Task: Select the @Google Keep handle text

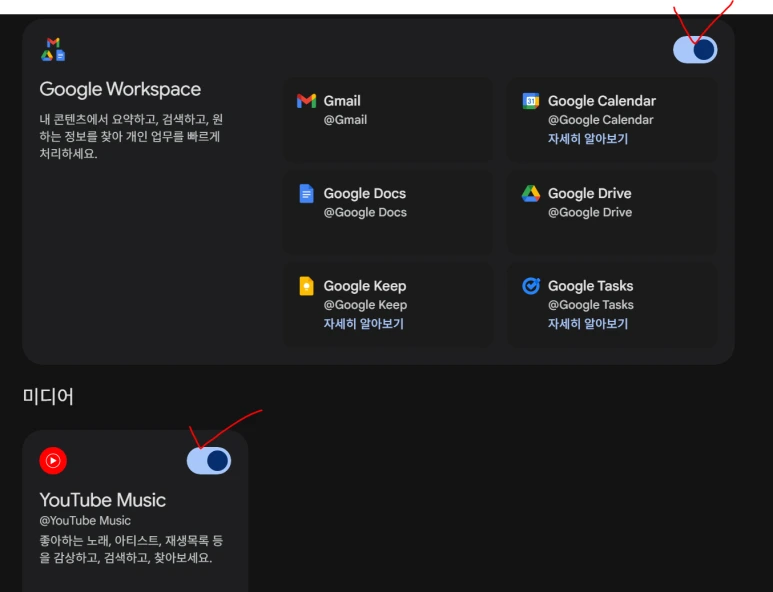Action: coord(365,305)
